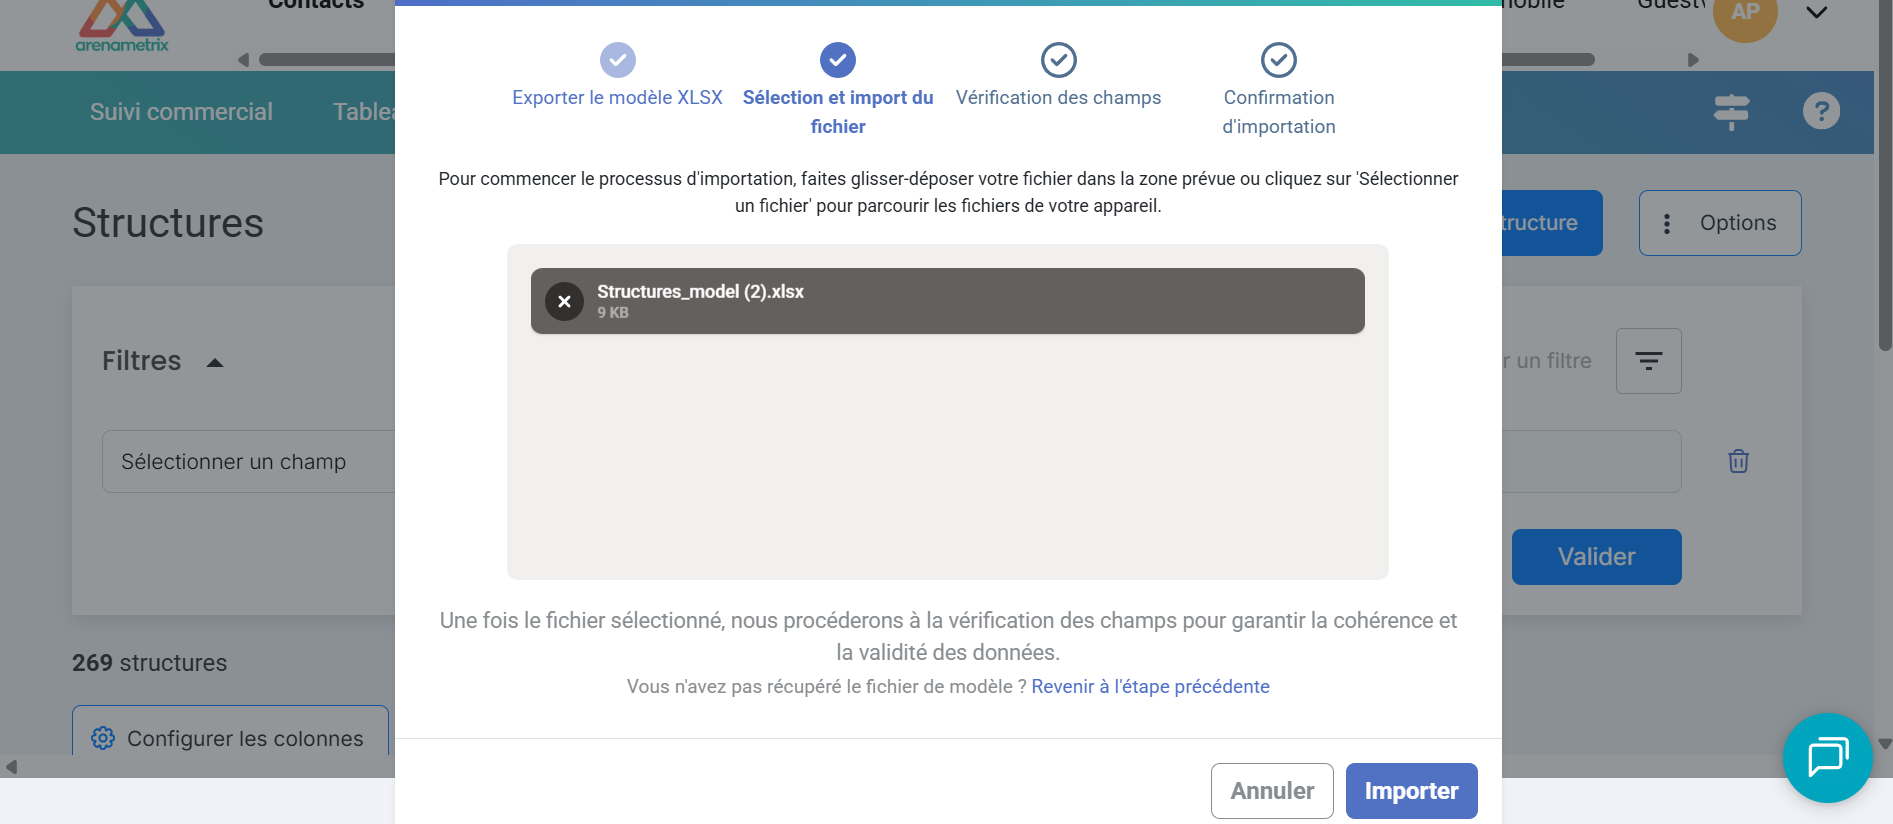
Task: Open the Options menu
Action: pos(1719,223)
